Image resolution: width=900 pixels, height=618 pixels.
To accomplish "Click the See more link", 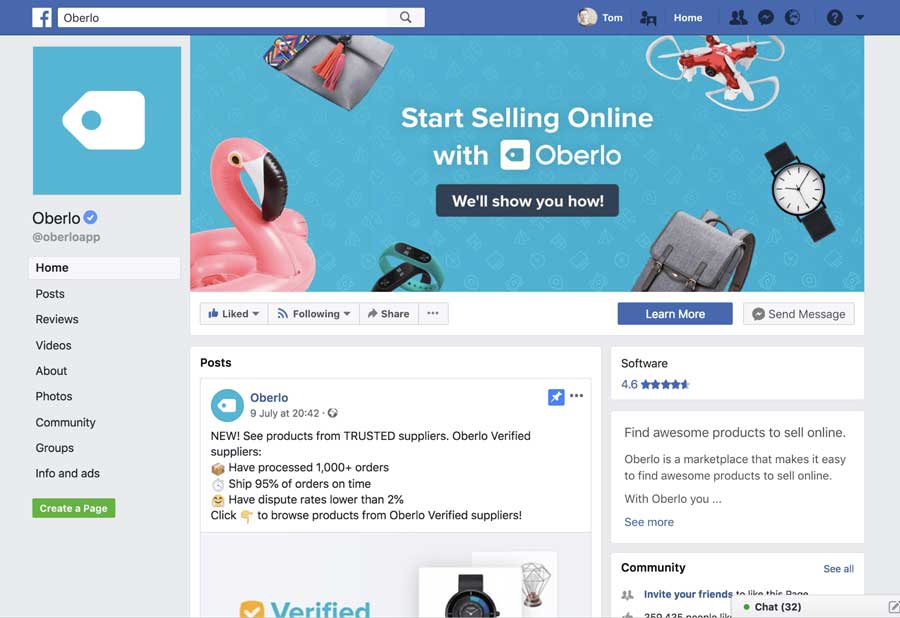I will (x=649, y=522).
